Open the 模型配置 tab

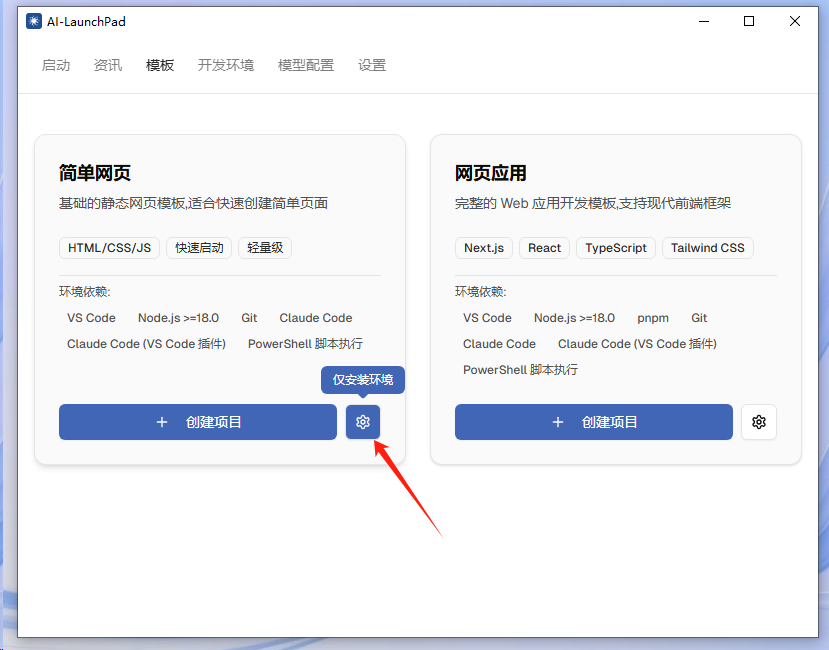coord(306,65)
